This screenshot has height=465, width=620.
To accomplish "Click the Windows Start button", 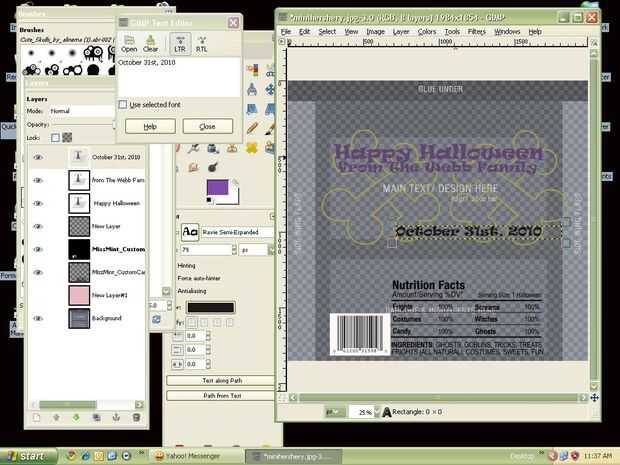I will point(28,456).
